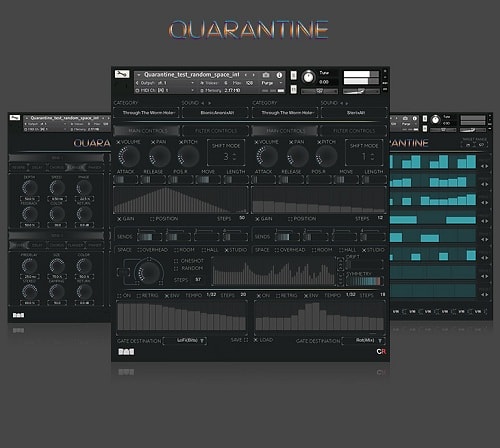Go to next instrument with header right arrow
500x448 pixels.
point(254,75)
